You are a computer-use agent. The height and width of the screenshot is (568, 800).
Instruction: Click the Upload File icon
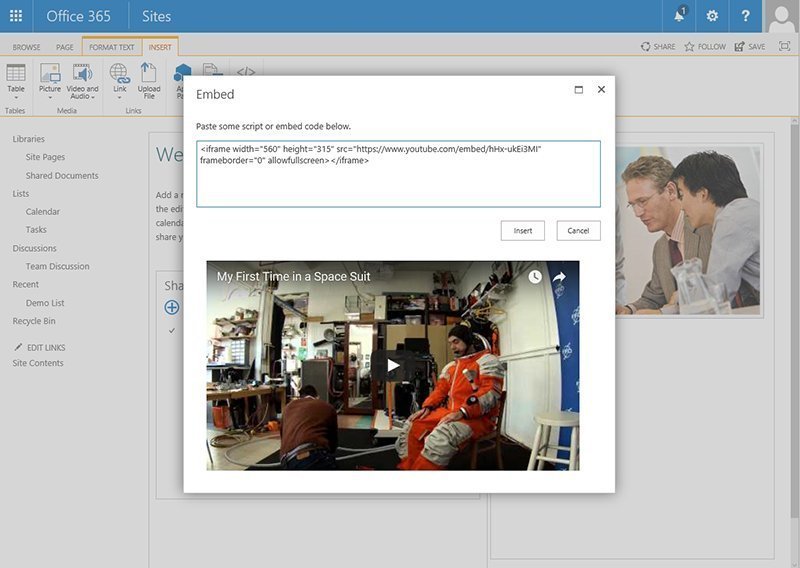tap(149, 73)
